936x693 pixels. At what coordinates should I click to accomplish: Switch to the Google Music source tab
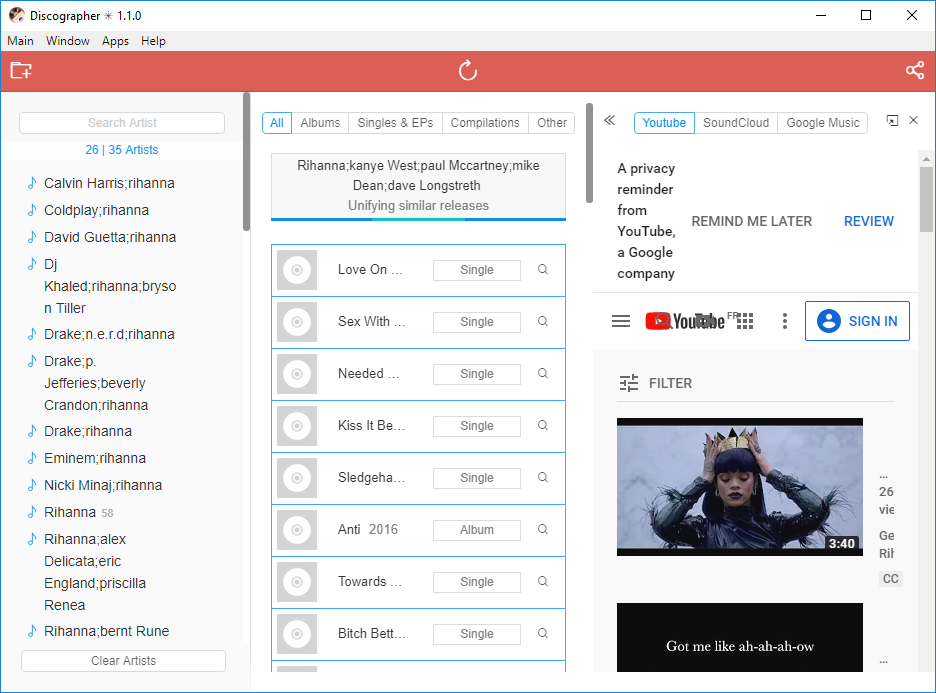pos(823,123)
